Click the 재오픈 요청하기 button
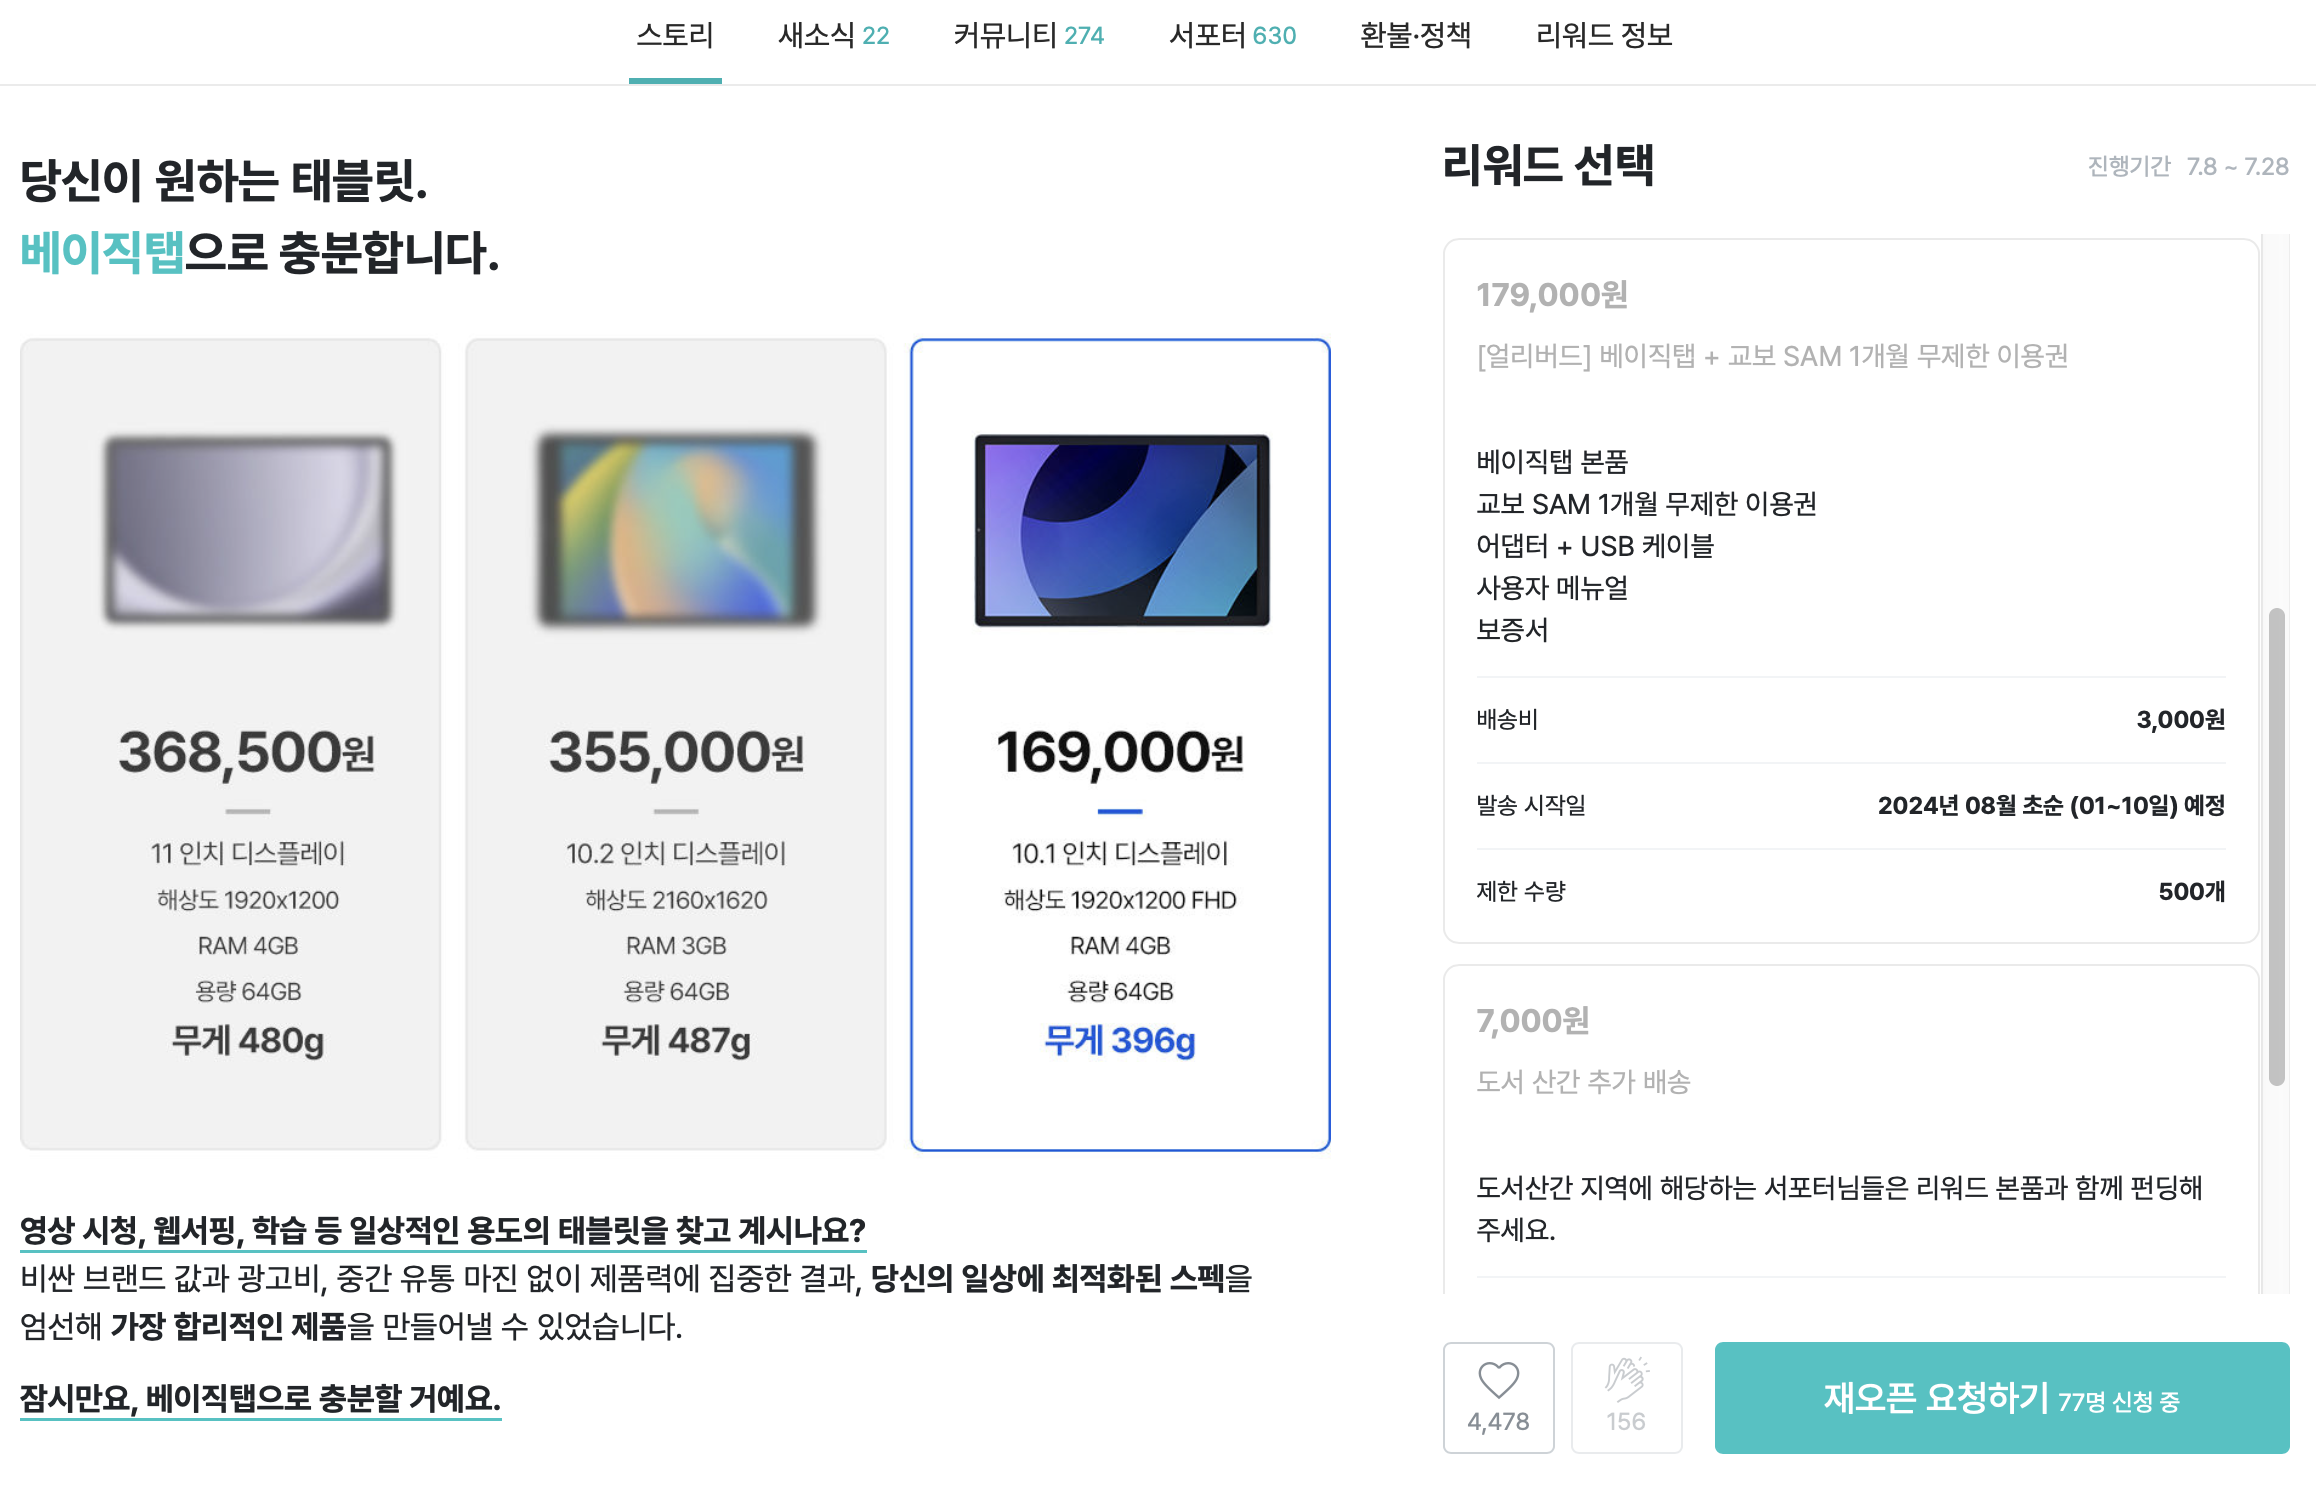The height and width of the screenshot is (1492, 2316). pos(2002,1397)
